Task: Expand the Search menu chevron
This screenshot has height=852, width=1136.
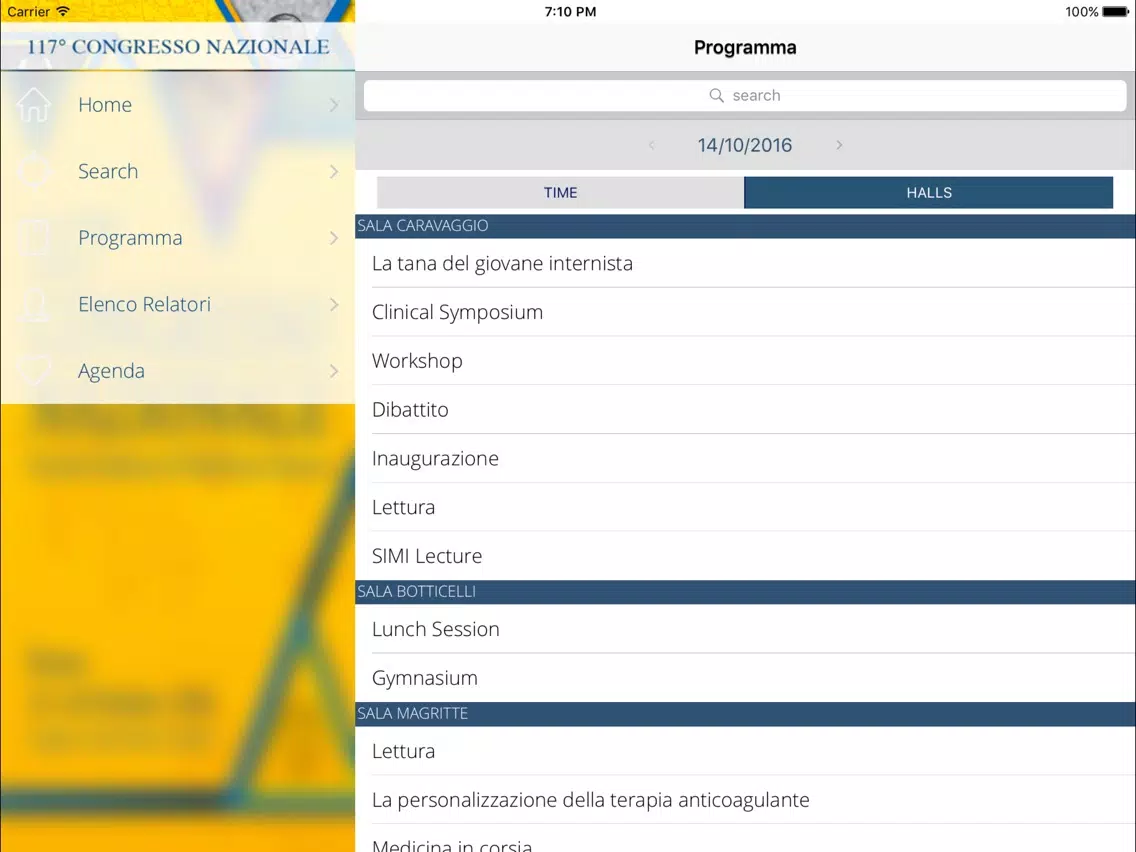Action: coord(334,172)
